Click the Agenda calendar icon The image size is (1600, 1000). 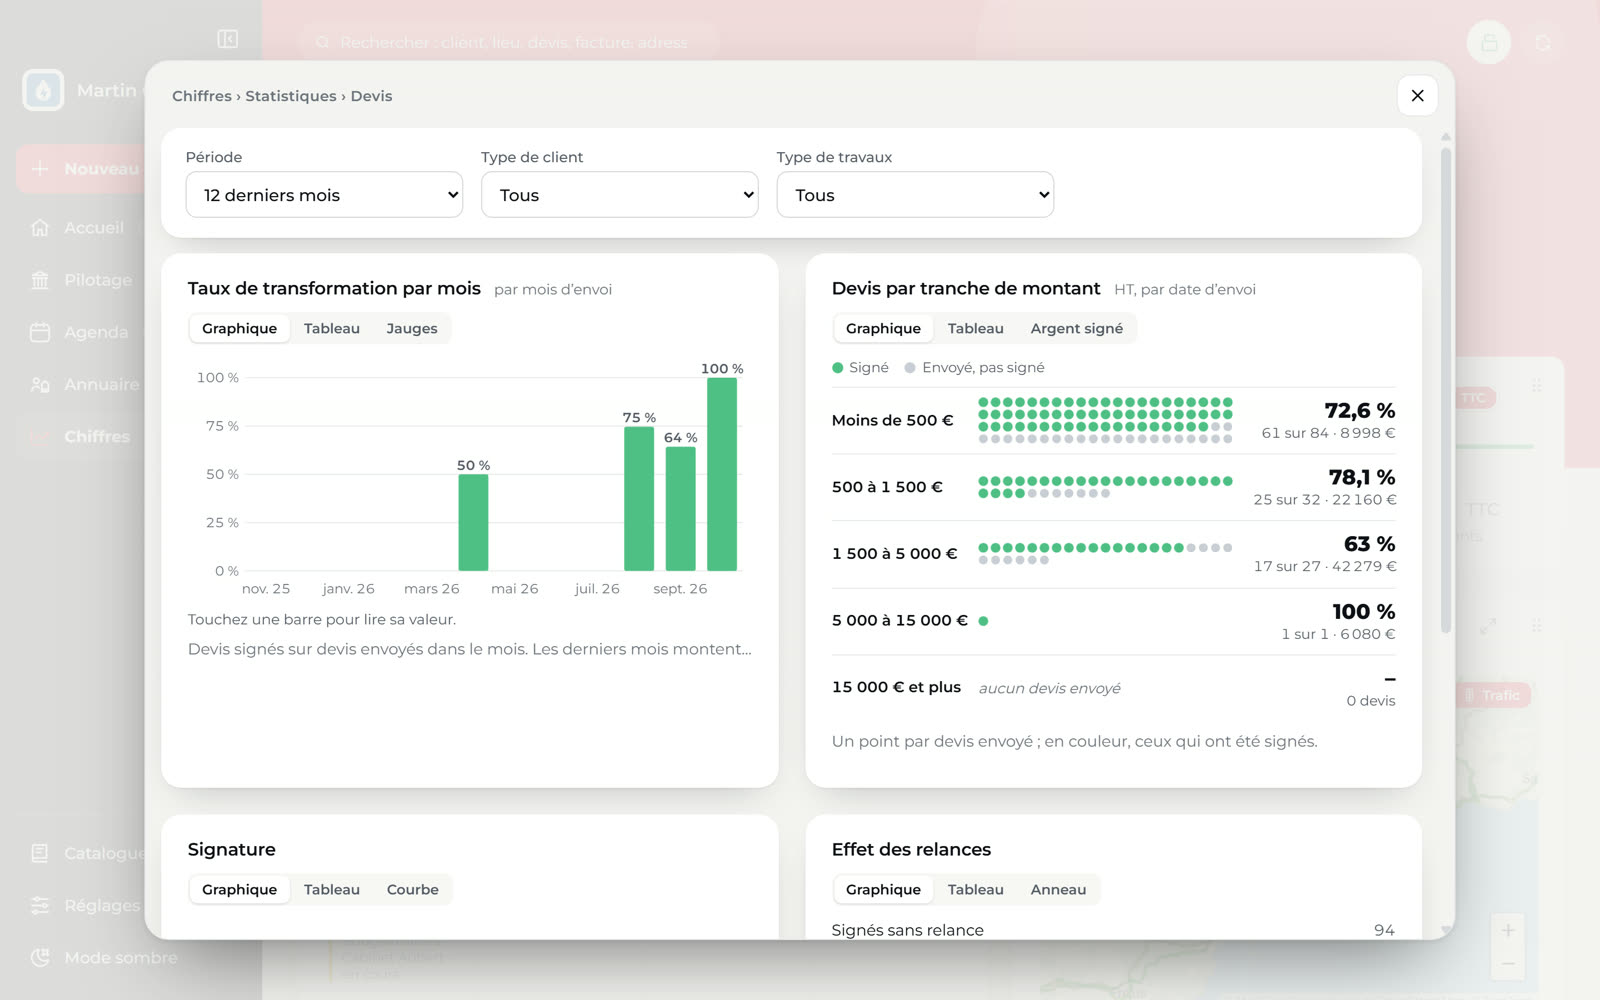click(40, 332)
